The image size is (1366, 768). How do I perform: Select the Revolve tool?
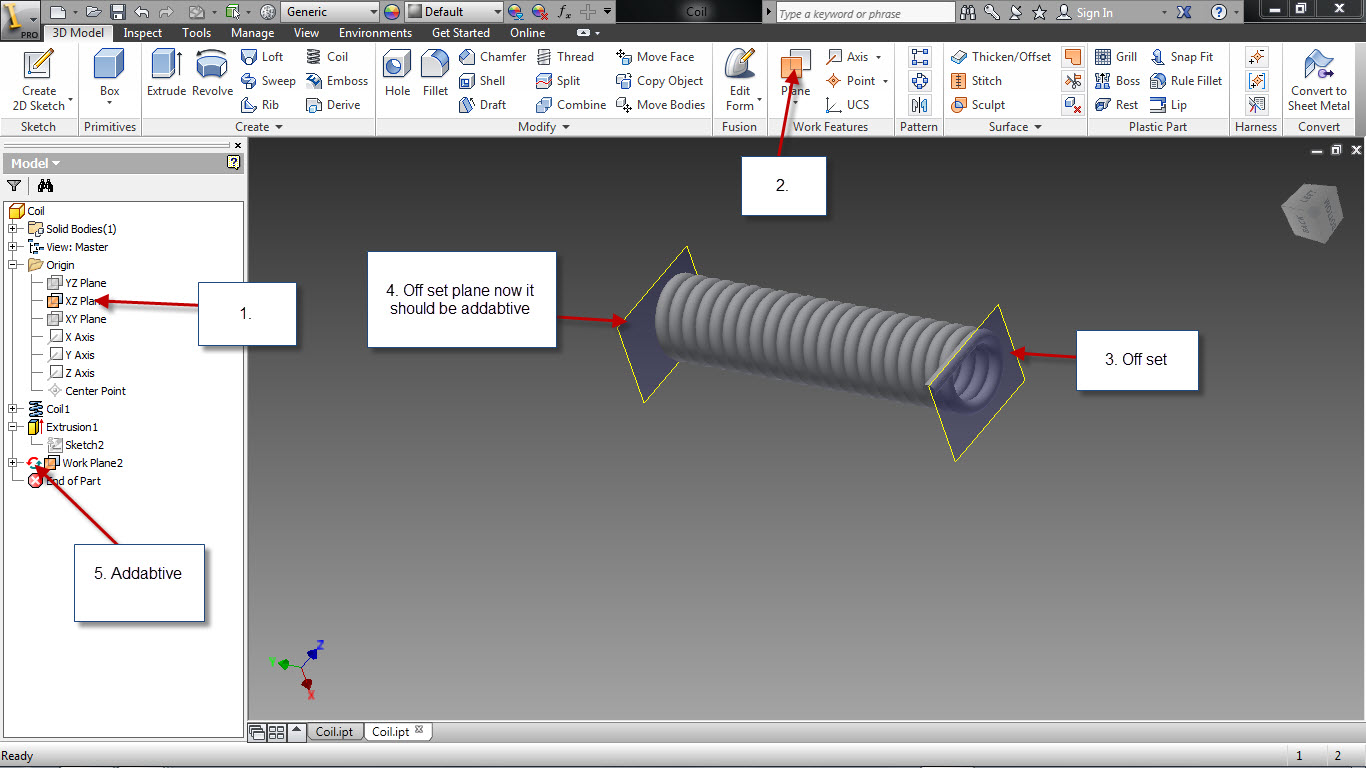(x=212, y=73)
